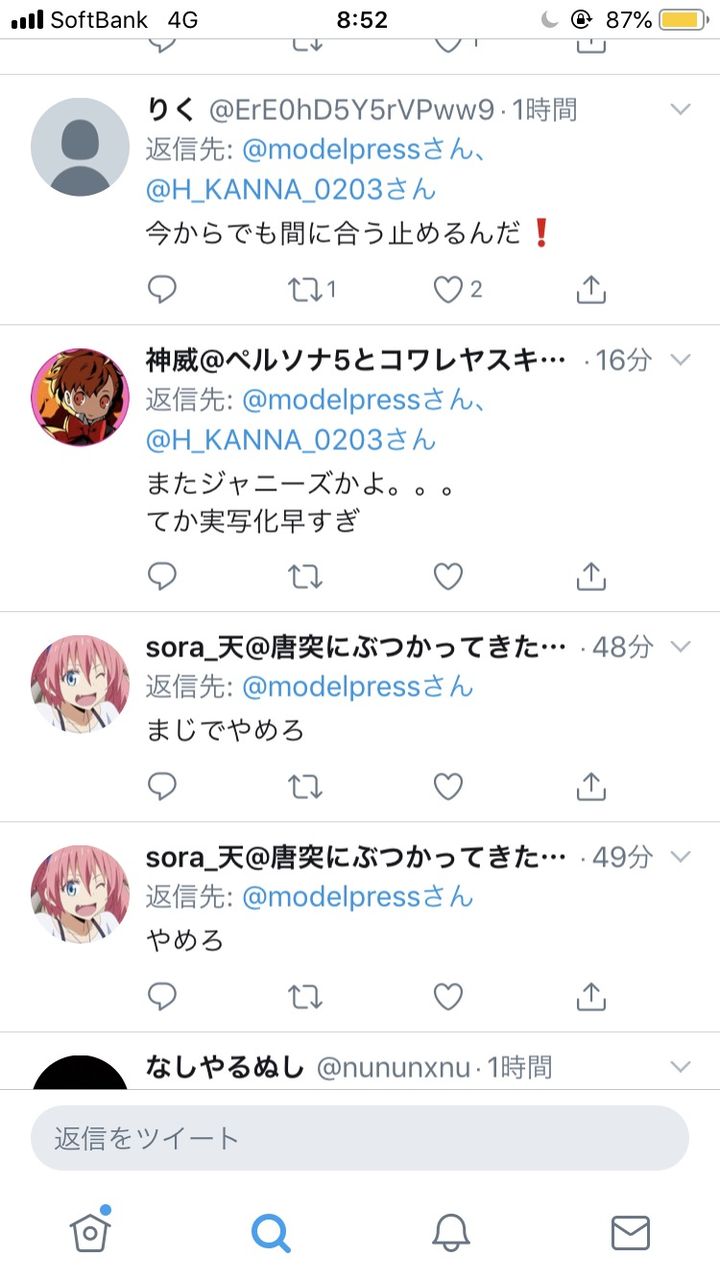Viewport: 720px width, 1280px height.
Task: Share りく's tweet via share icon
Action: [592, 289]
